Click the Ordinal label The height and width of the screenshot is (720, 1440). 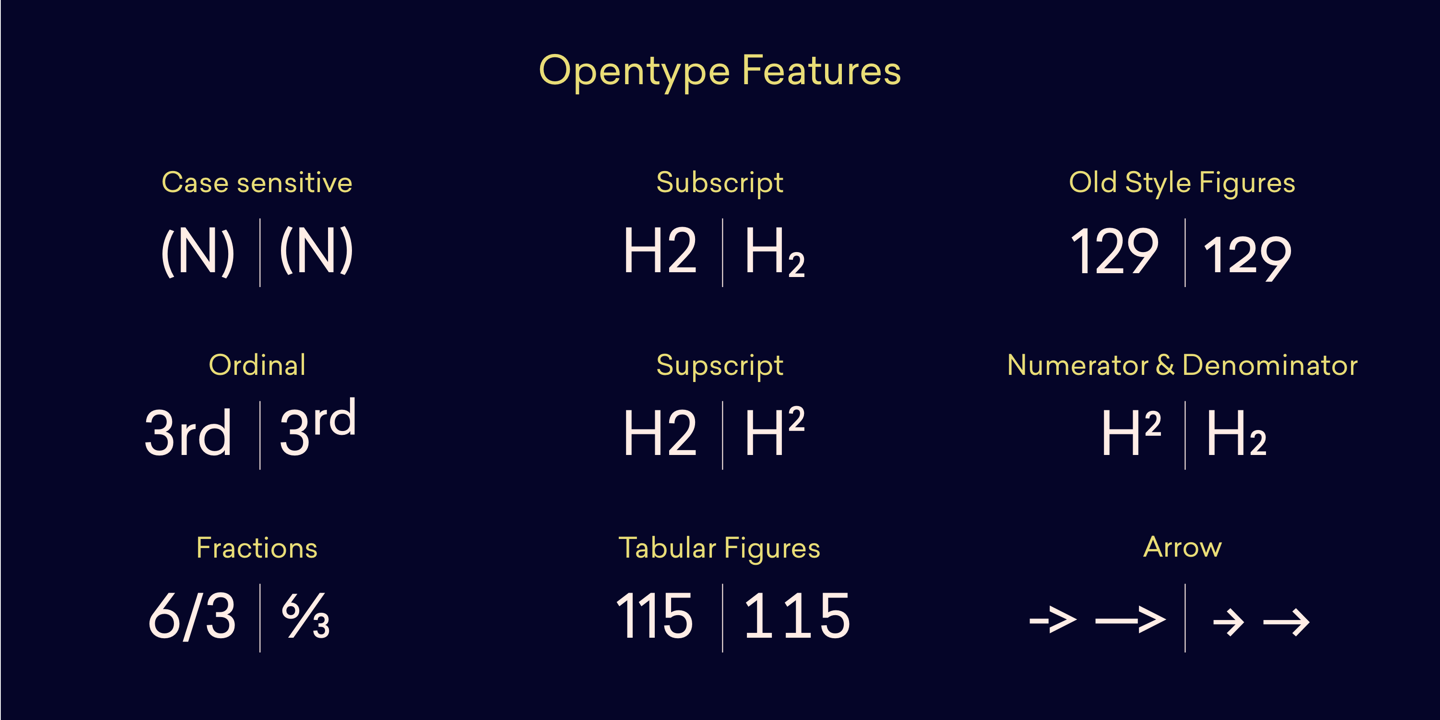pos(257,365)
